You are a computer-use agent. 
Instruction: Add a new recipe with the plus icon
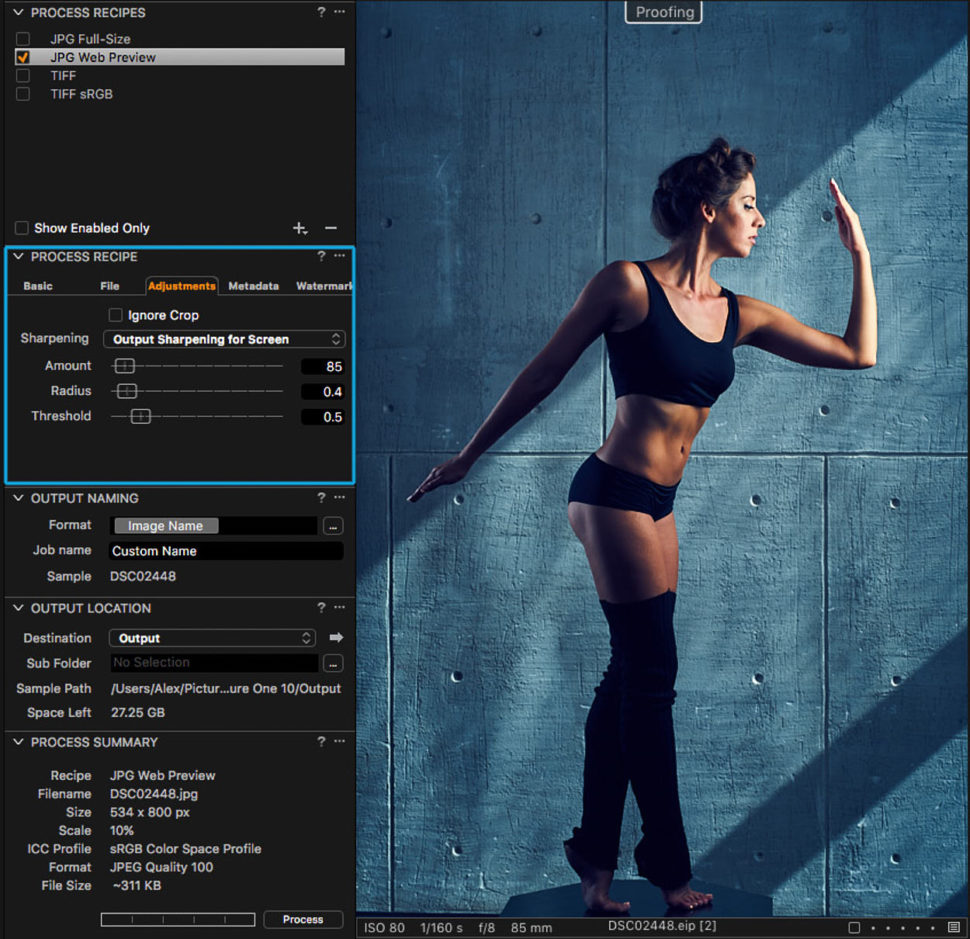point(301,228)
